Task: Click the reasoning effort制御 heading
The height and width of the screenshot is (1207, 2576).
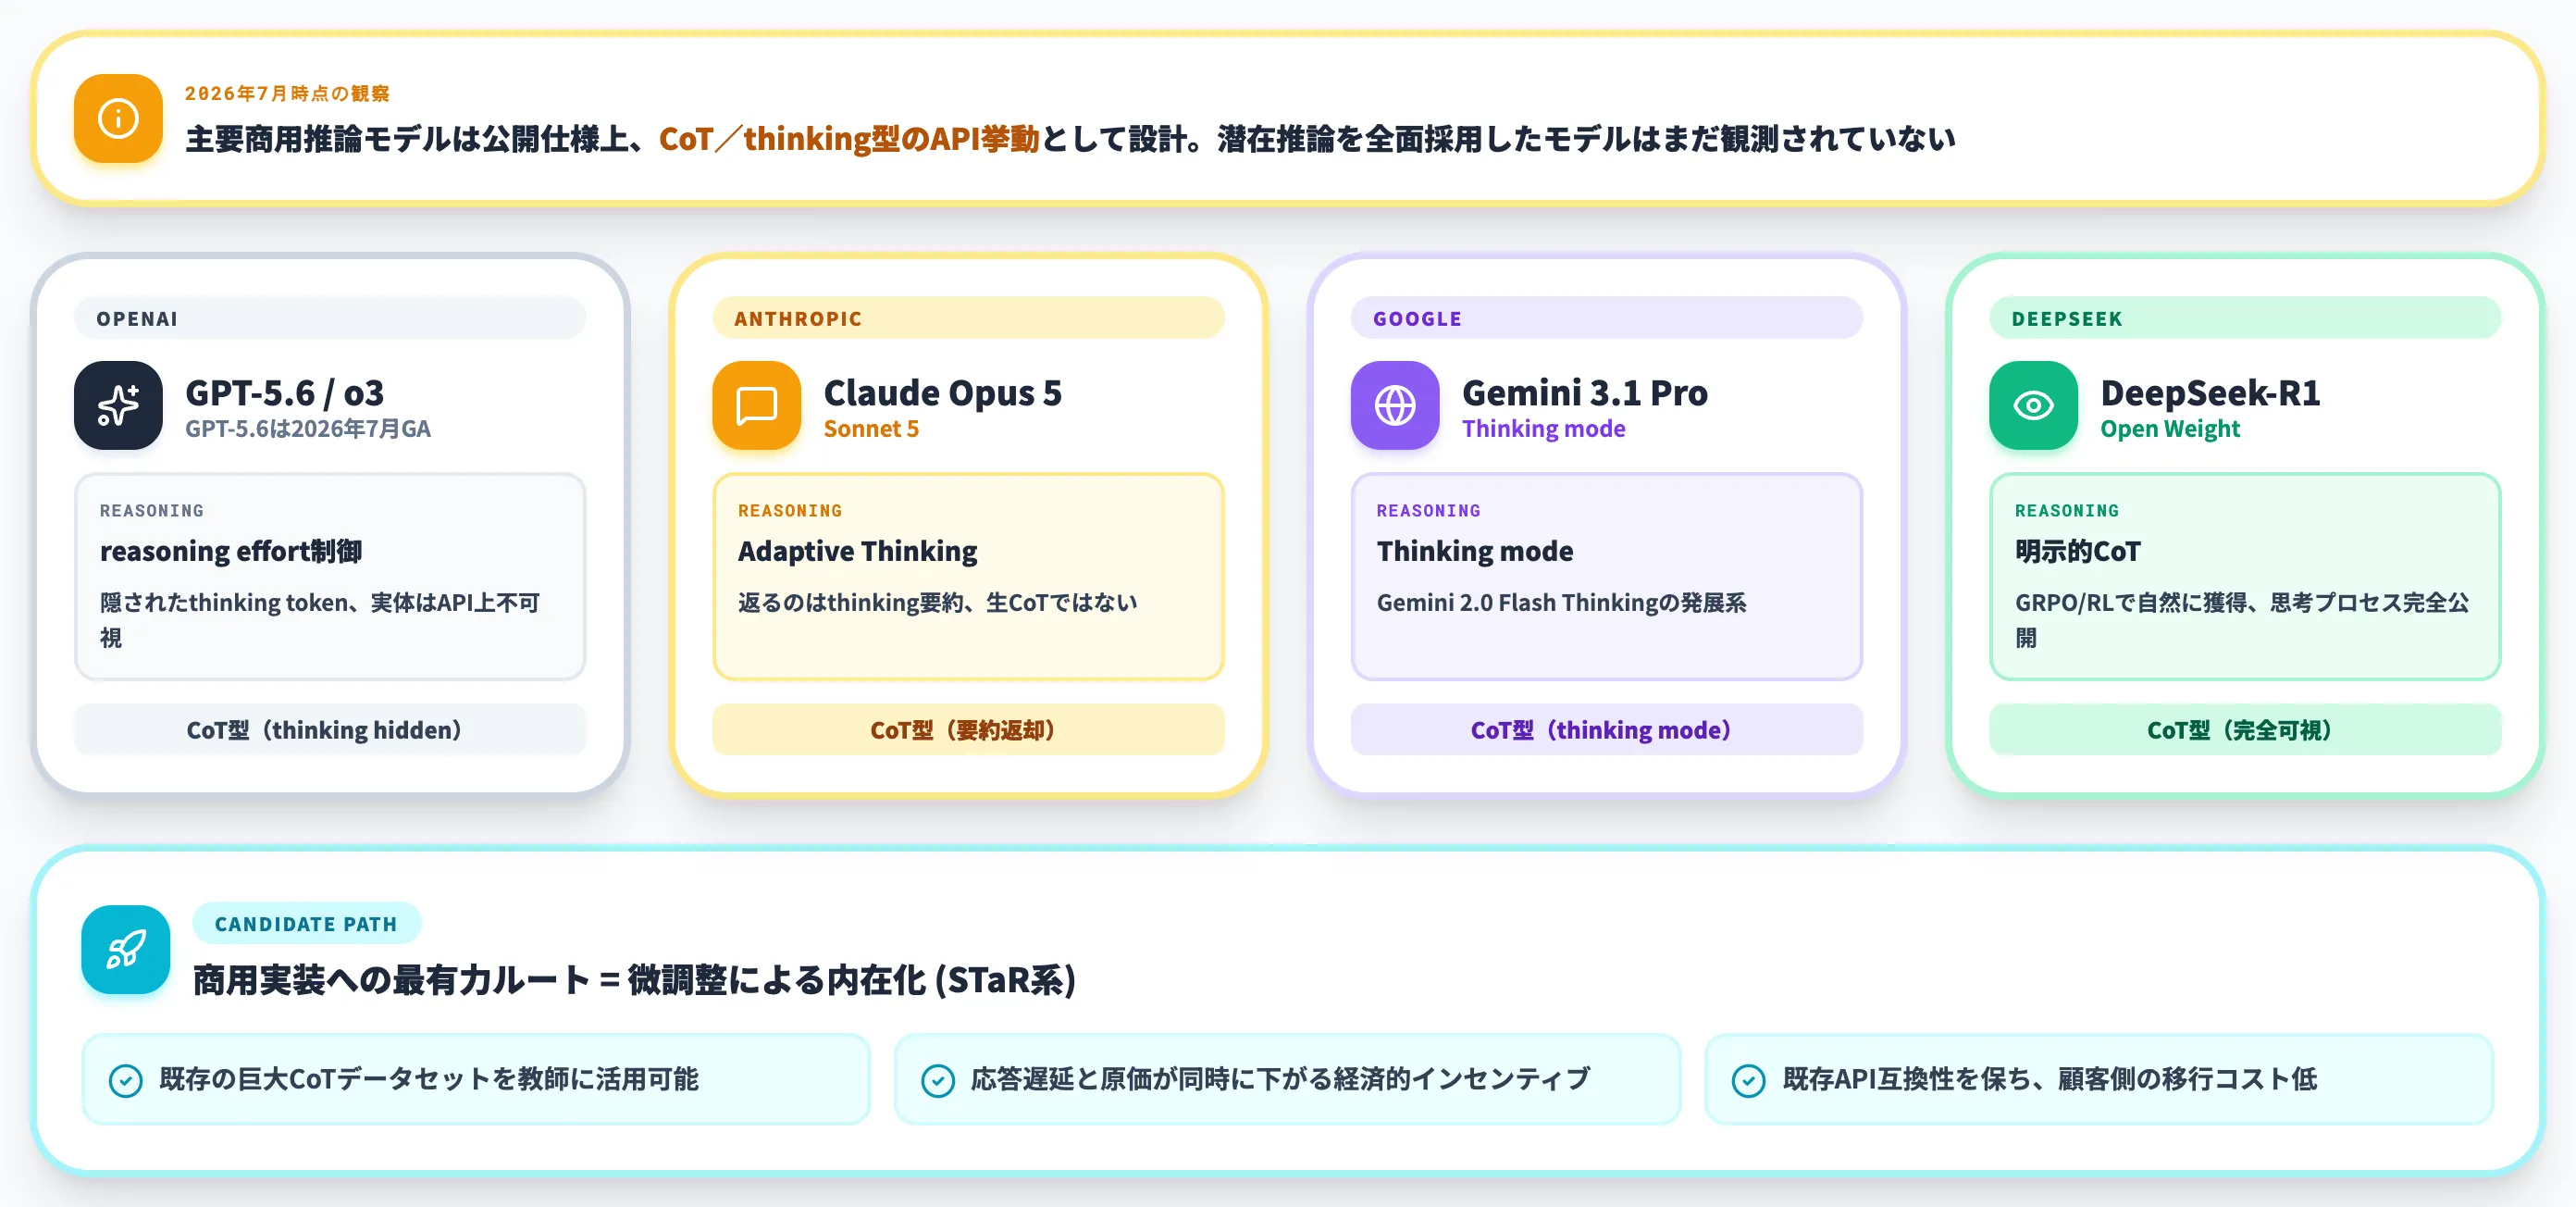Action: pos(231,551)
